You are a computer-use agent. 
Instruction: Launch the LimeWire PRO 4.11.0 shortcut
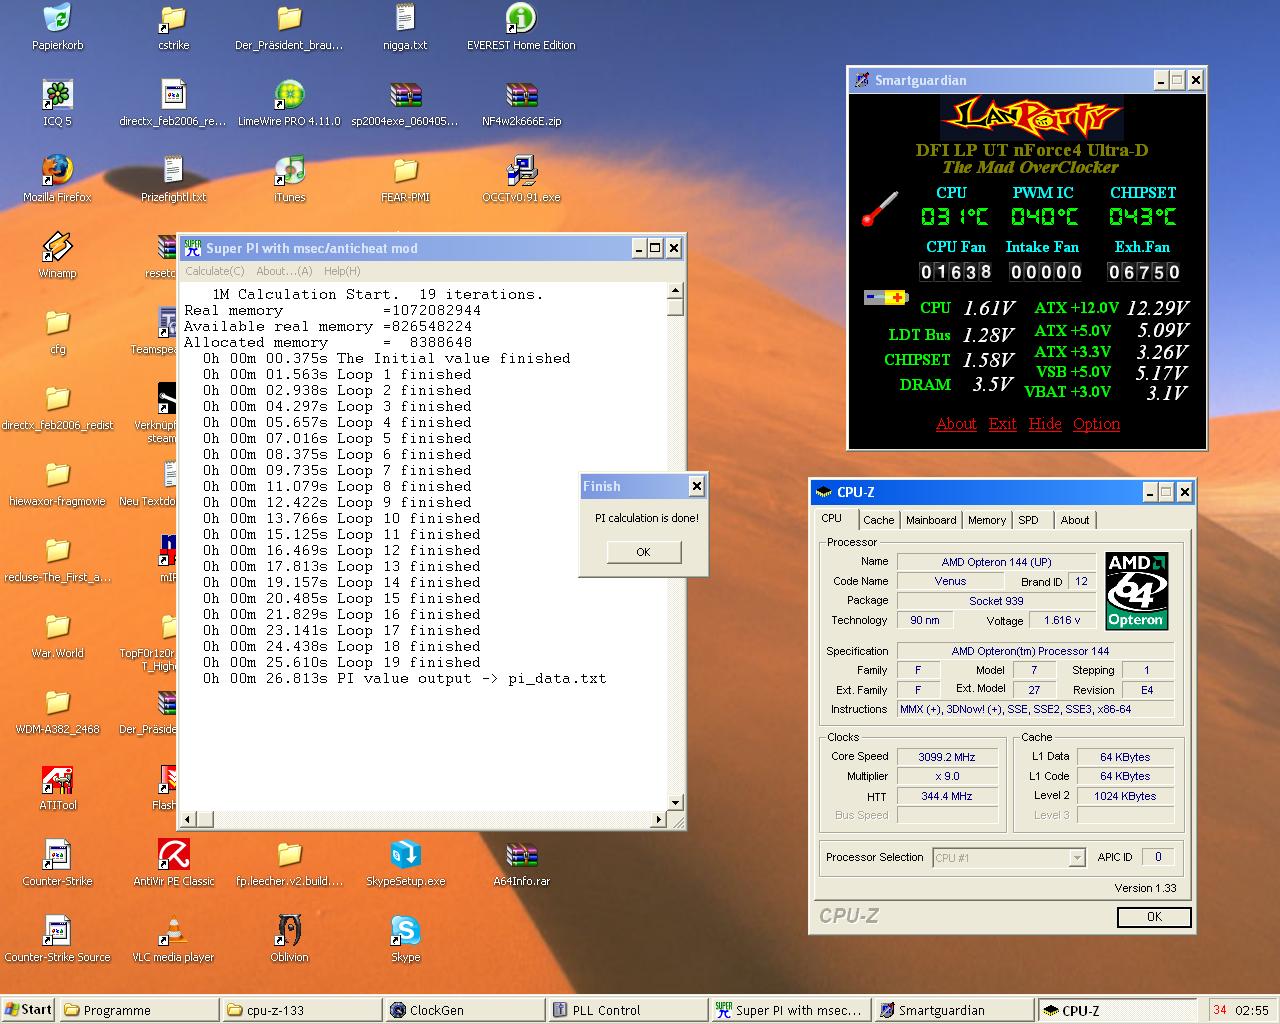(289, 95)
